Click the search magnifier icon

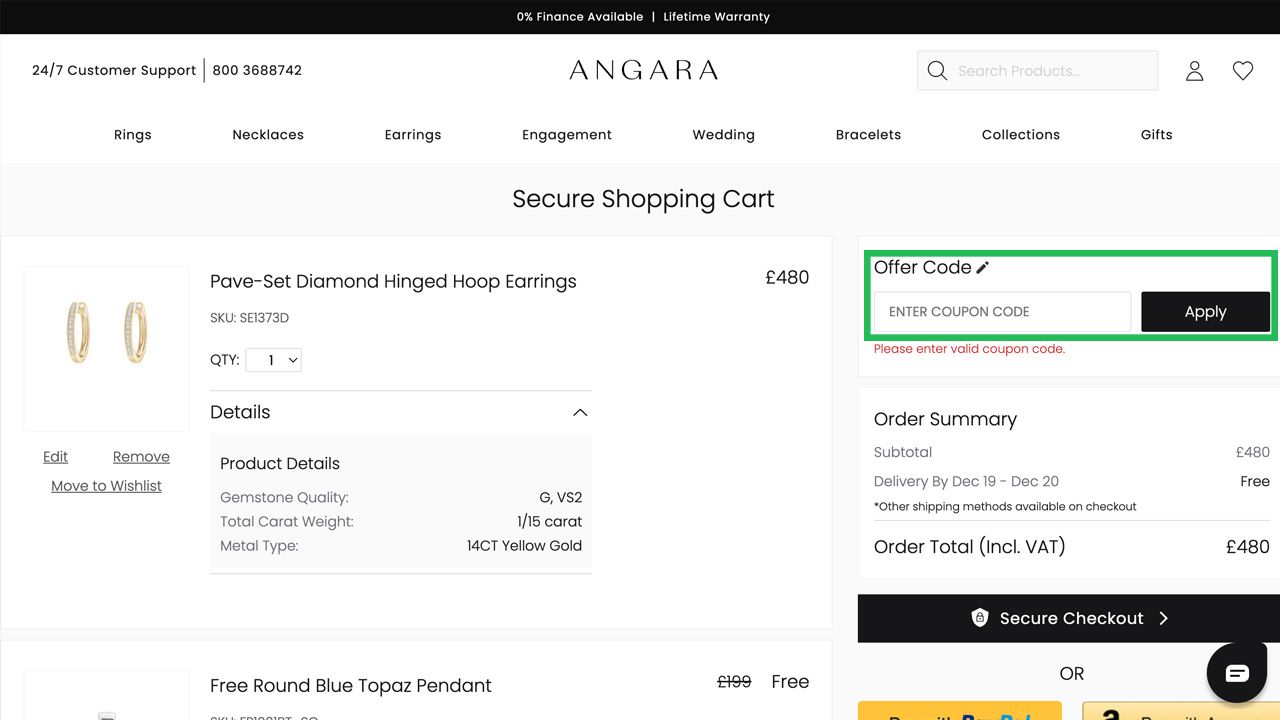(937, 71)
